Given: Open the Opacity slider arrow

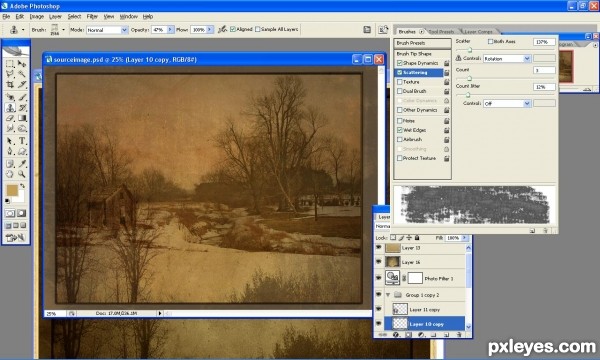Looking at the screenshot, I should [170, 29].
